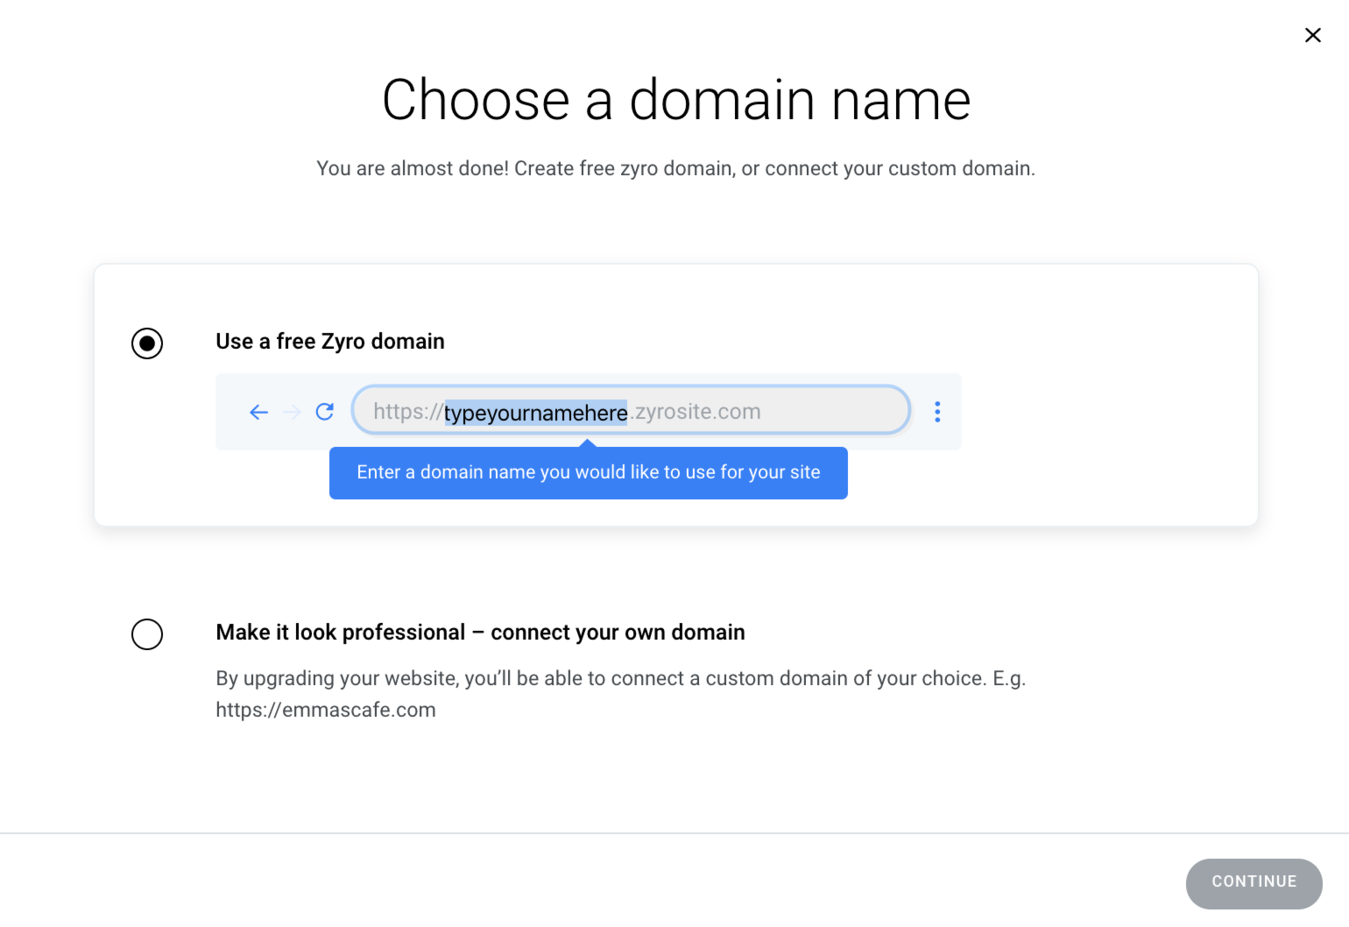Click the back arrow in mock browser bar
The height and width of the screenshot is (927, 1349).
(259, 412)
